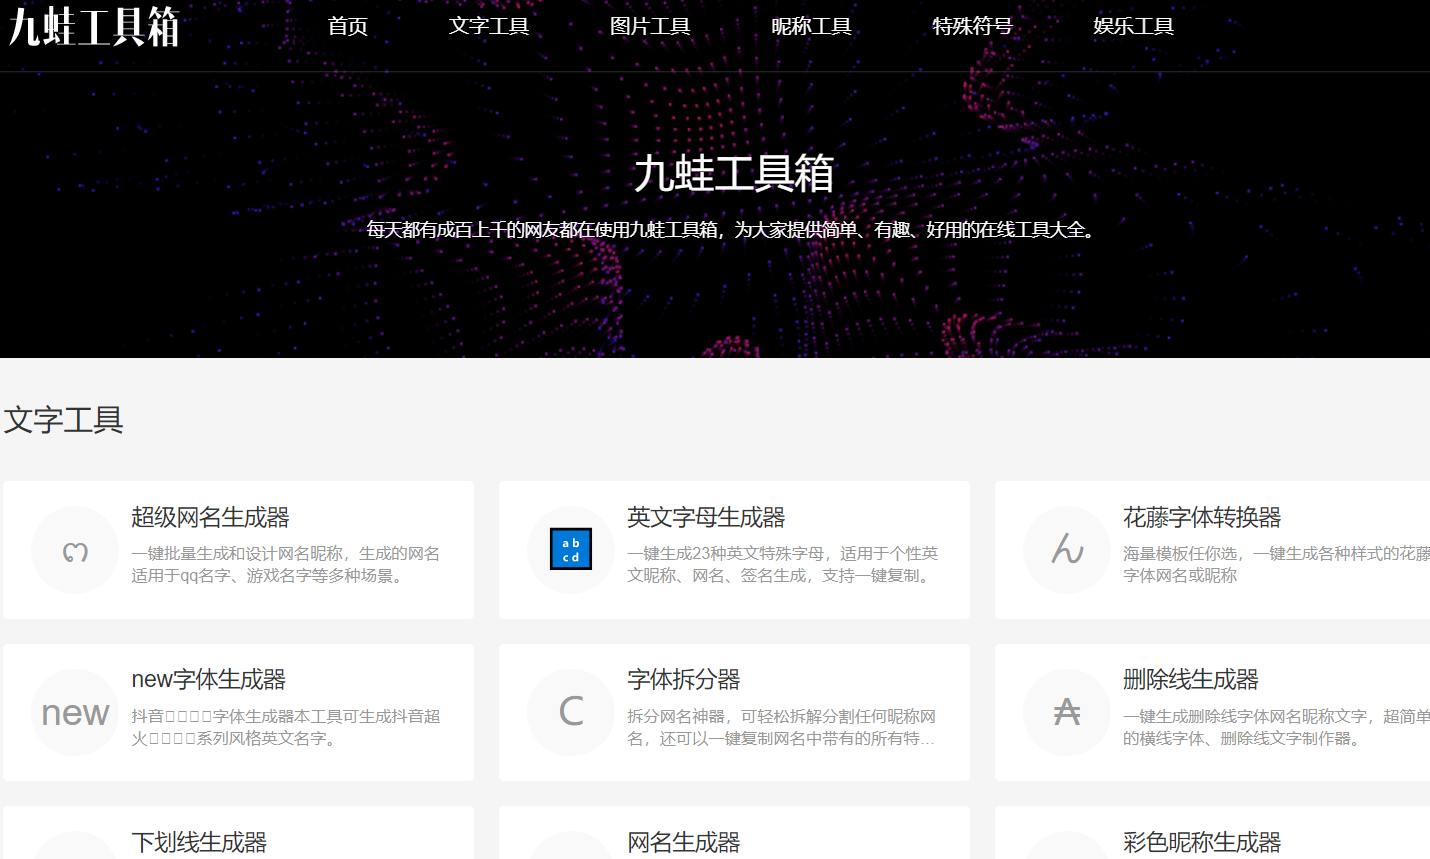Open the 超级网名生成器 title link
This screenshot has width=1430, height=859.
coord(210,518)
